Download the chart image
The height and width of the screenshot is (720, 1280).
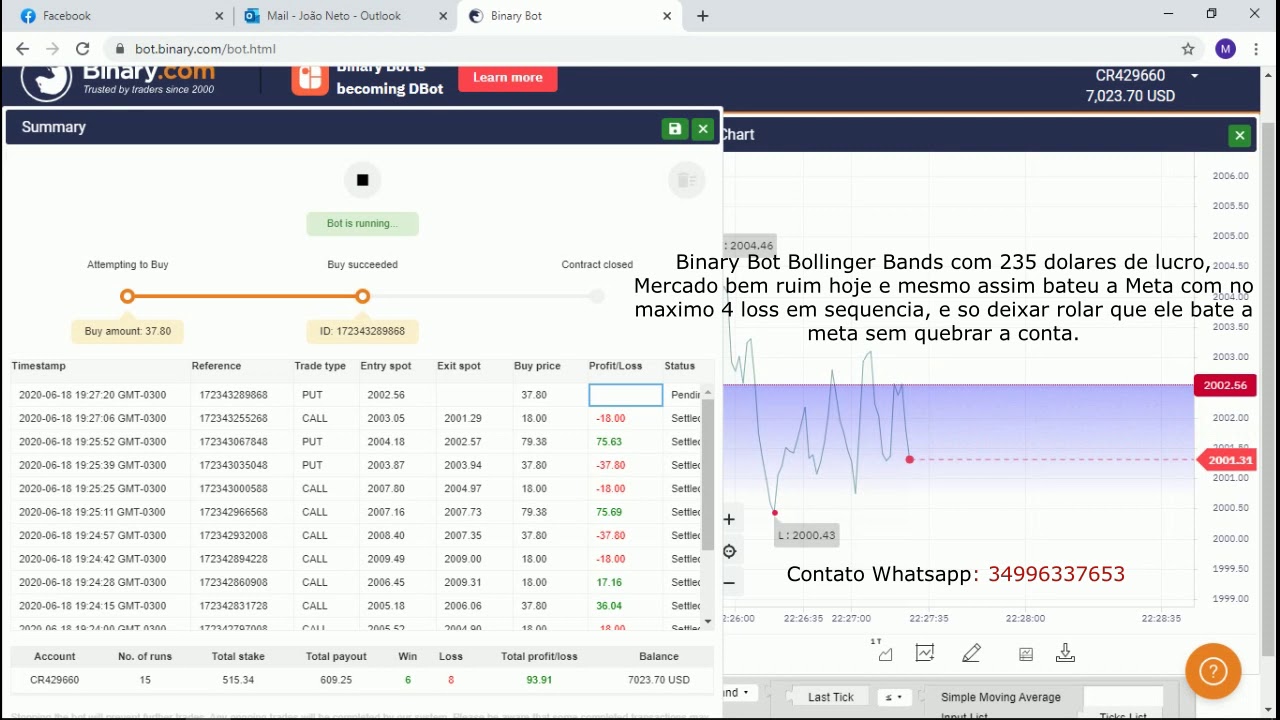[1065, 653]
